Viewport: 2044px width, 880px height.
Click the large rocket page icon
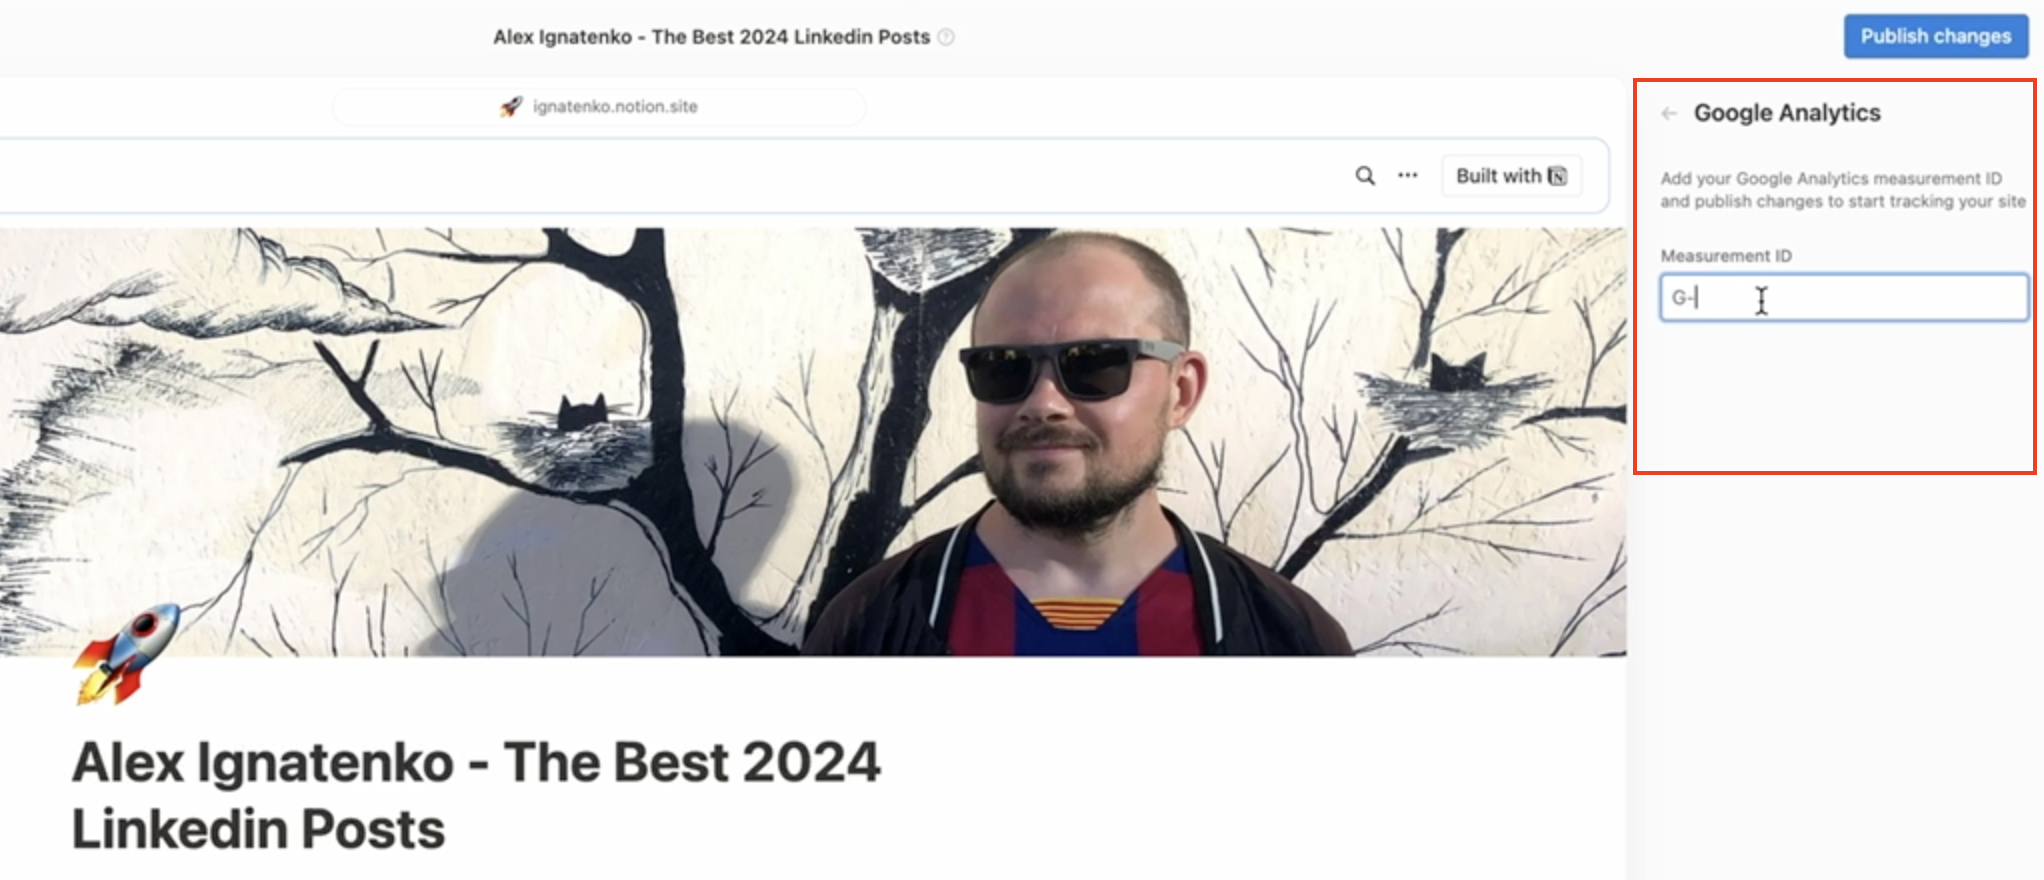pyautogui.click(x=126, y=654)
